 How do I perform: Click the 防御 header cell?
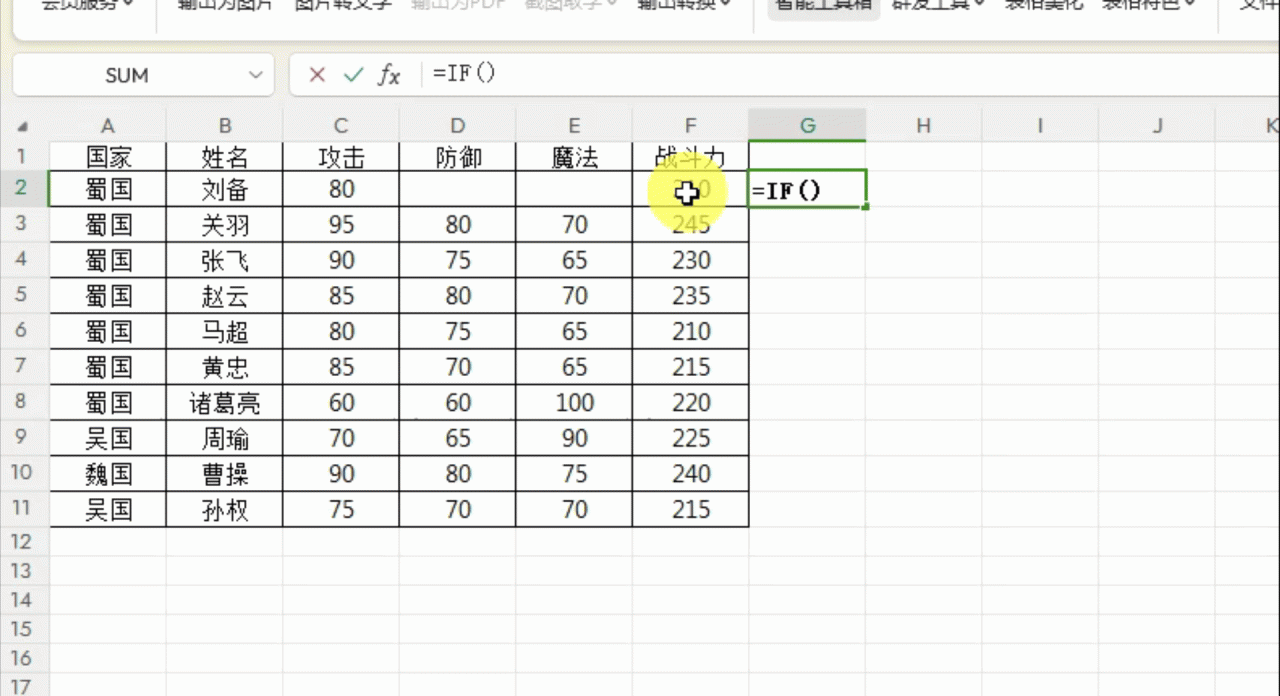click(x=458, y=156)
